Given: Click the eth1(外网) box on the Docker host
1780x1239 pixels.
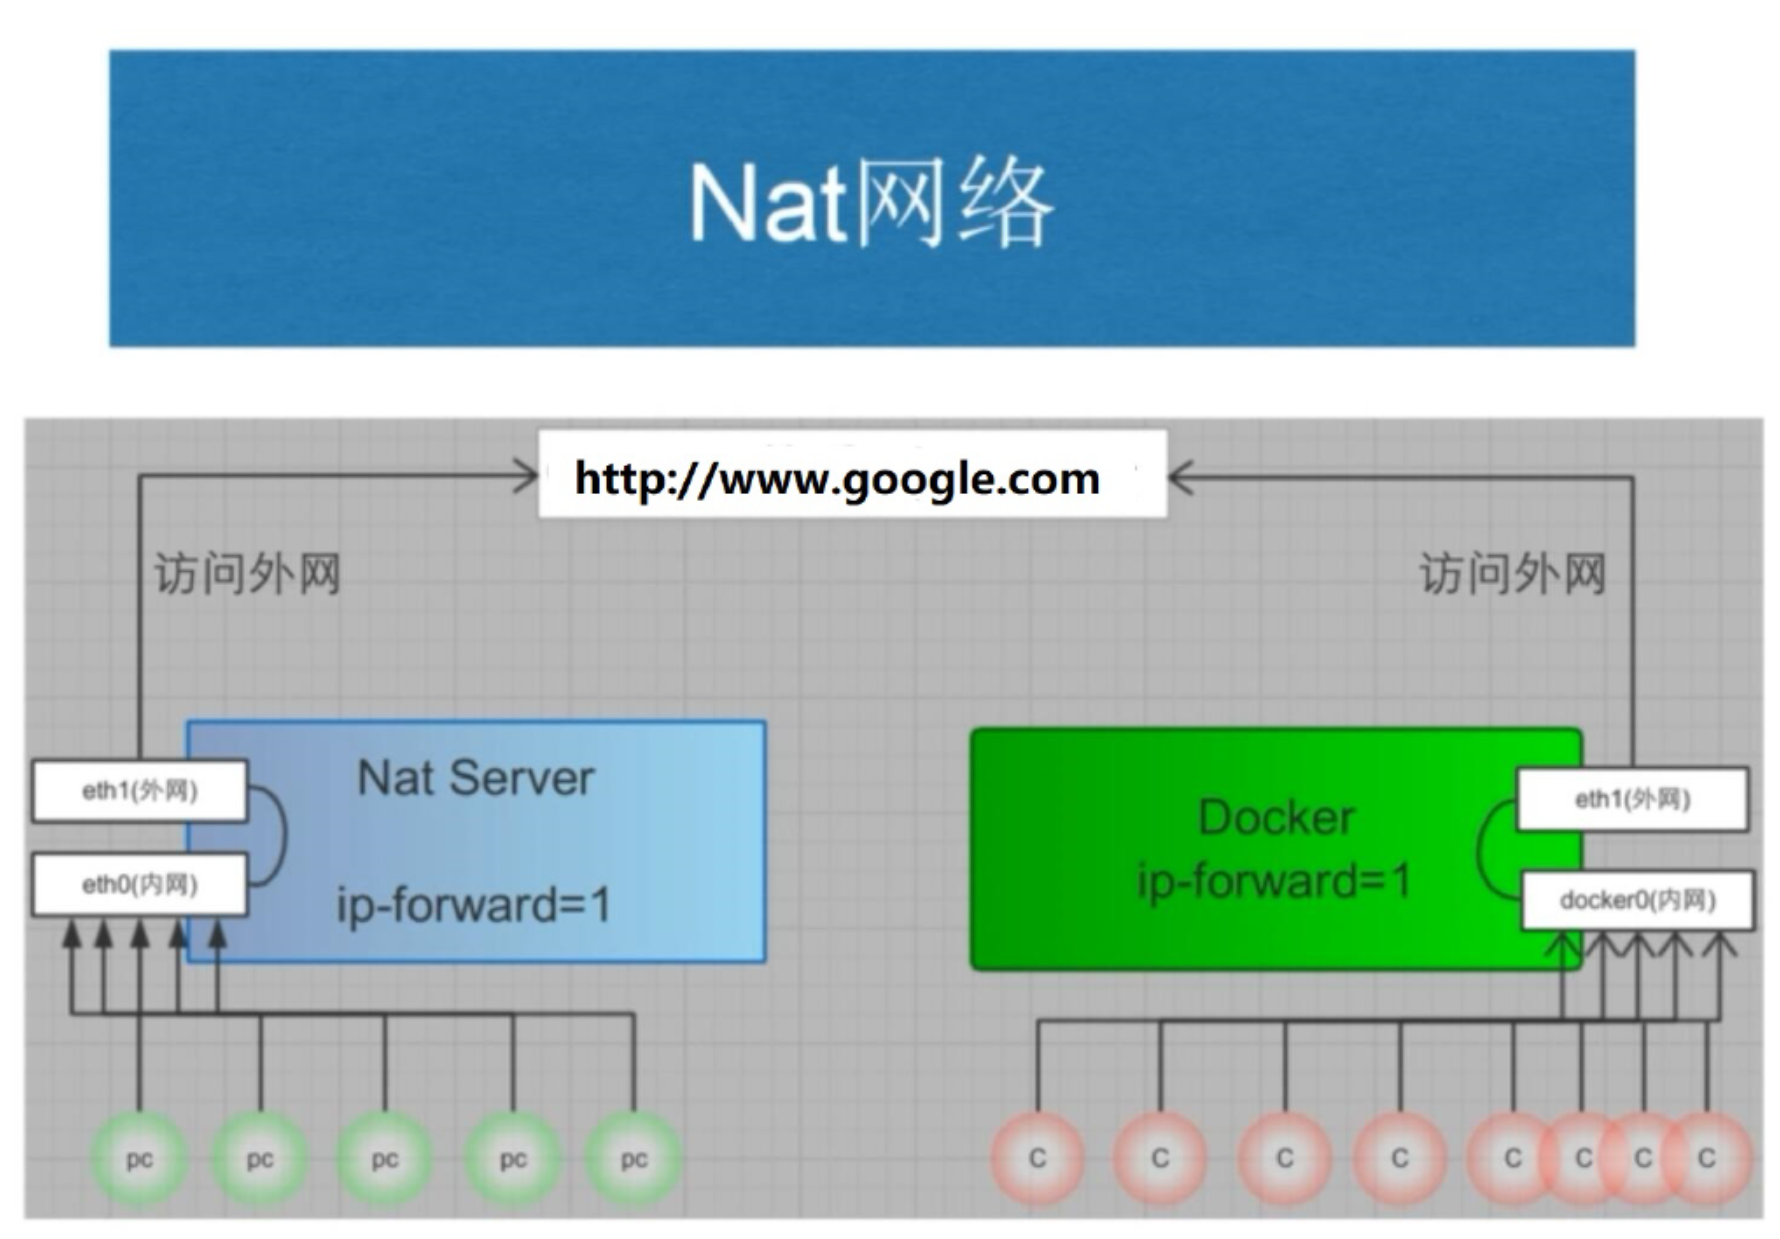Looking at the screenshot, I should [1633, 799].
